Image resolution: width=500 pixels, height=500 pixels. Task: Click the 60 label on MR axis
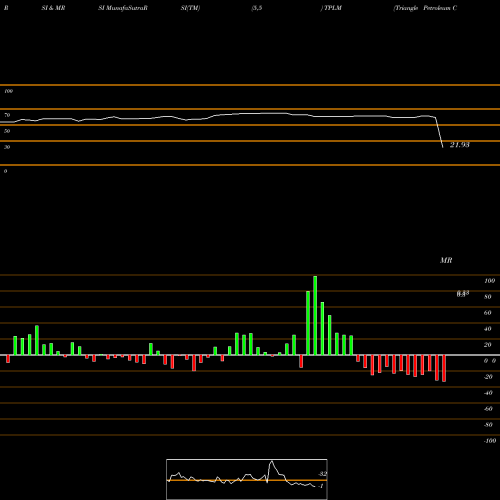click(488, 313)
